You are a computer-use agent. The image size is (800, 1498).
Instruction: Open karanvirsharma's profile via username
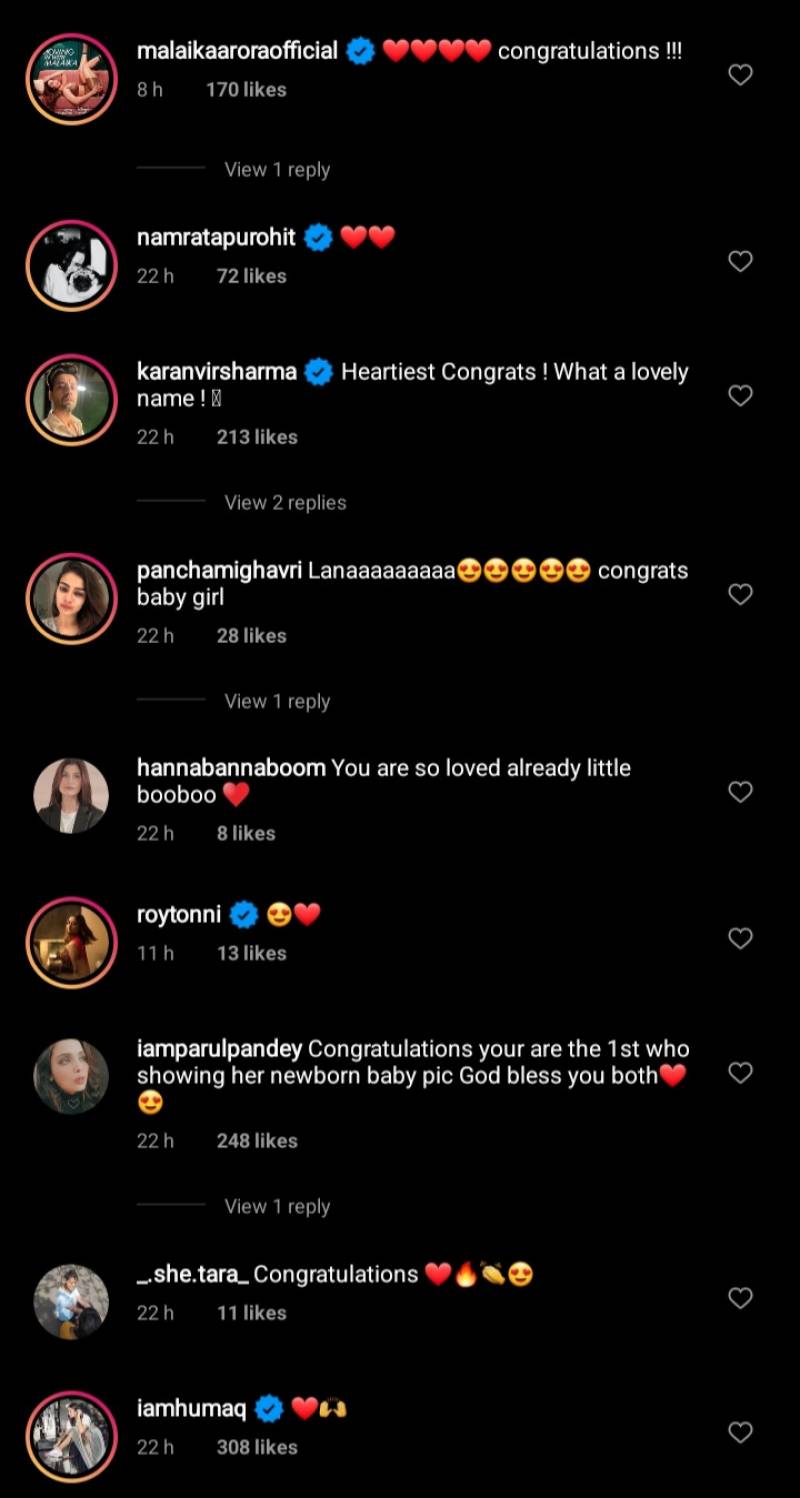pos(216,372)
